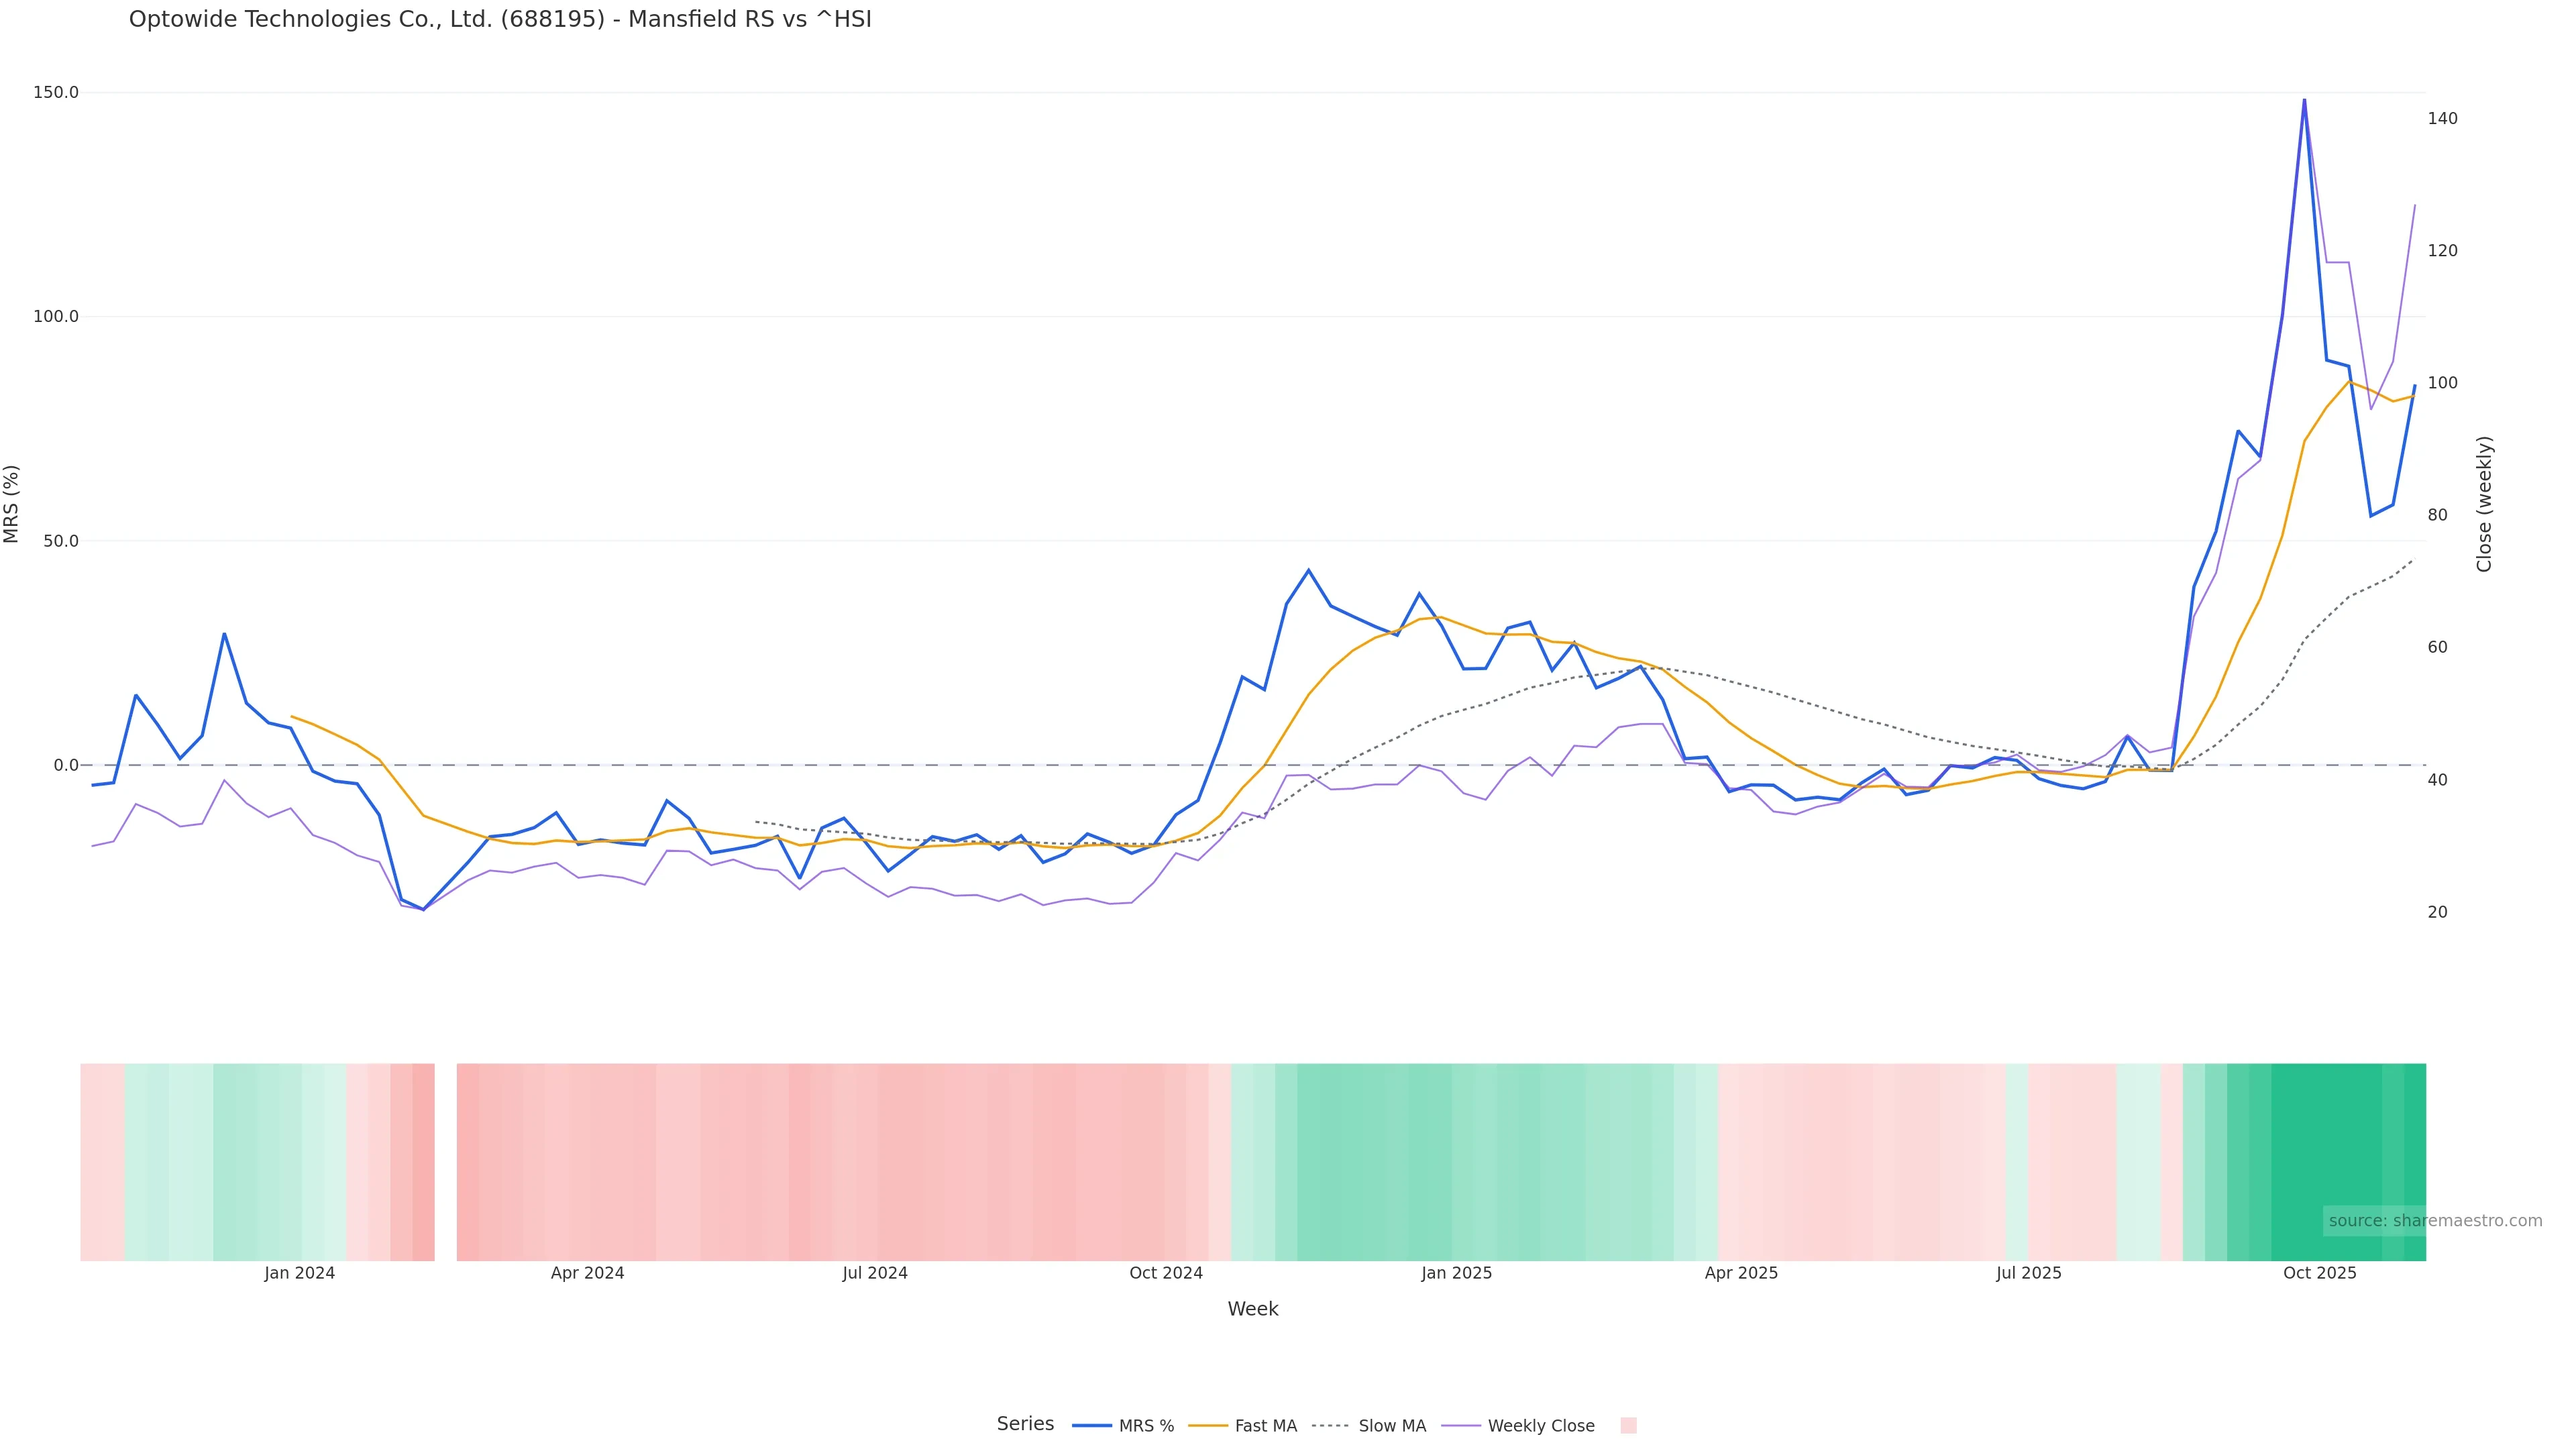Click the MRS (%) left axis title

tap(12, 504)
